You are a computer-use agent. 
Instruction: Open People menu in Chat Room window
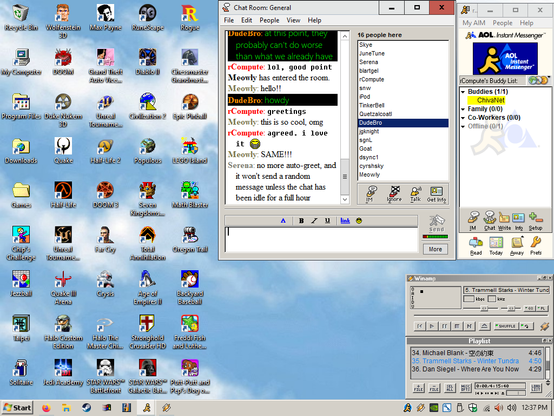click(x=269, y=20)
